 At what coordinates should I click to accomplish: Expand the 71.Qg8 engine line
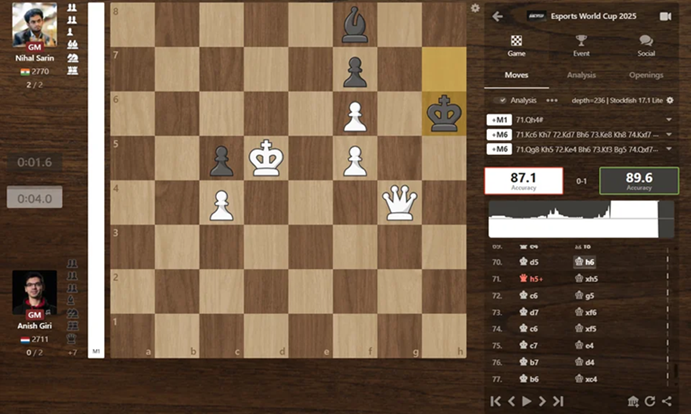click(667, 149)
